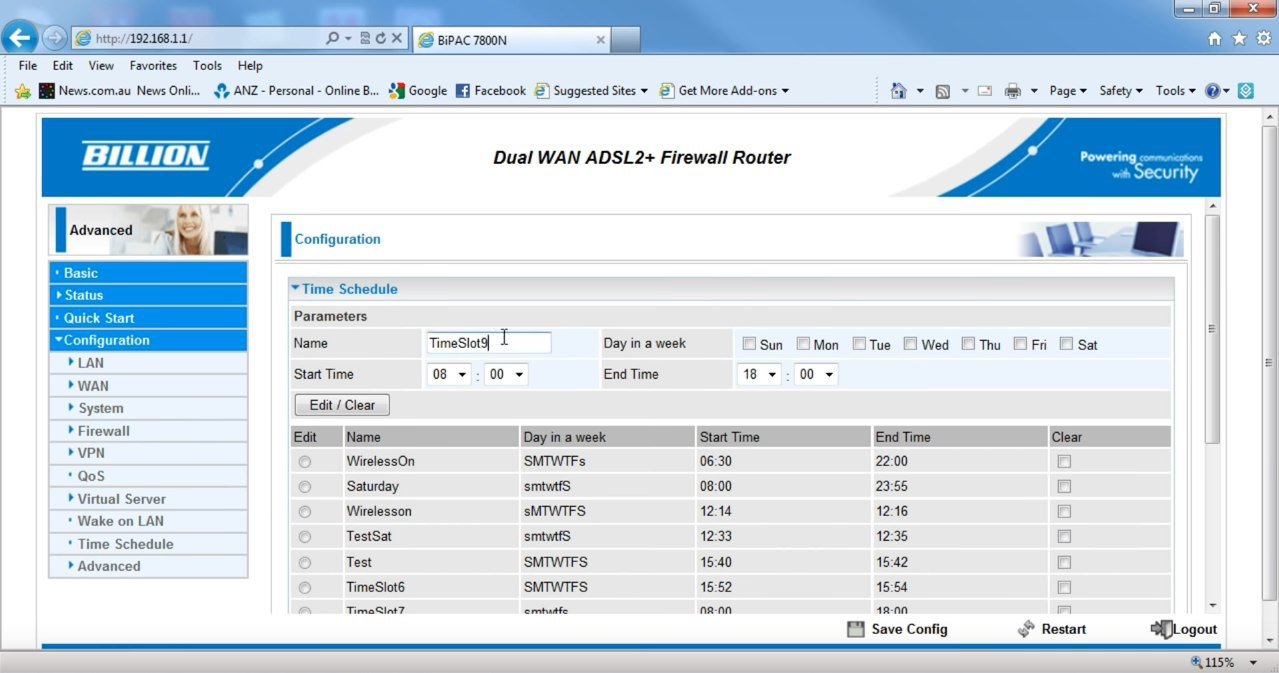The height and width of the screenshot is (673, 1279).
Task: Click the page refresh icon in address bar
Action: [x=381, y=39]
